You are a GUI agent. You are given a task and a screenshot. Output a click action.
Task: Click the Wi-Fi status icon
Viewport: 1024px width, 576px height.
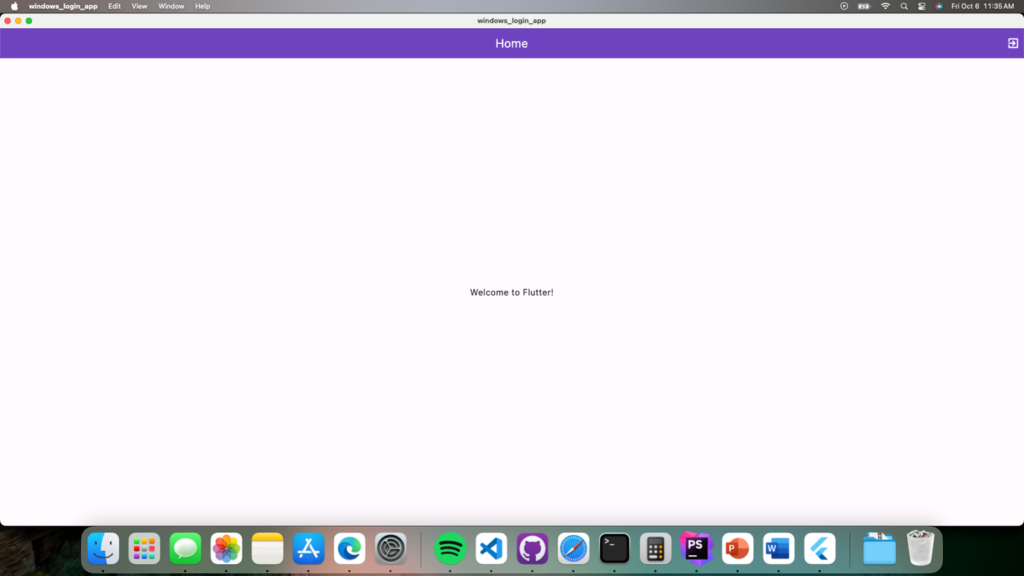884,6
